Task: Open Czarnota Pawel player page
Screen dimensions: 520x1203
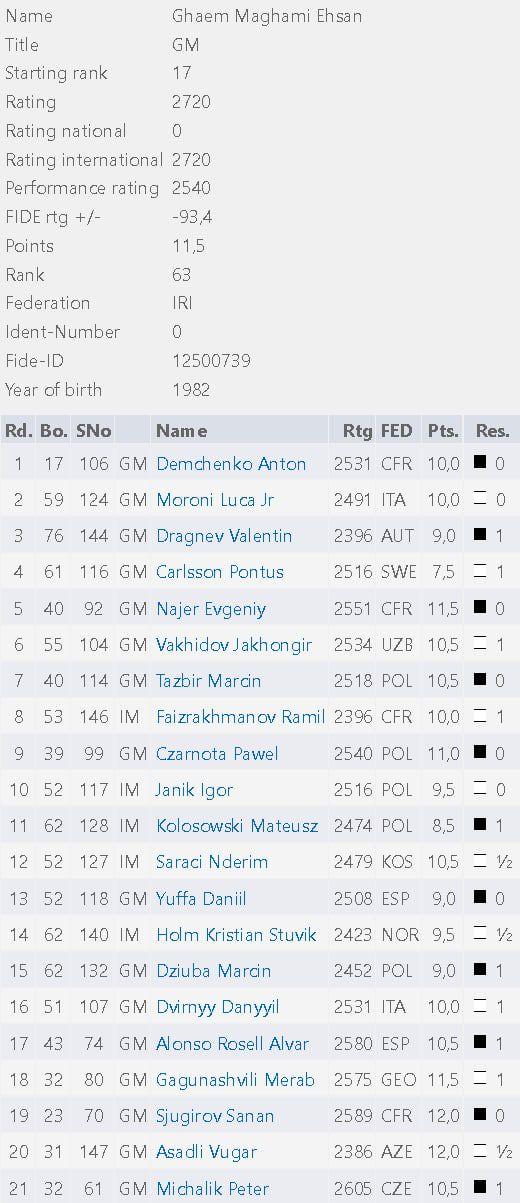Action: (x=217, y=754)
